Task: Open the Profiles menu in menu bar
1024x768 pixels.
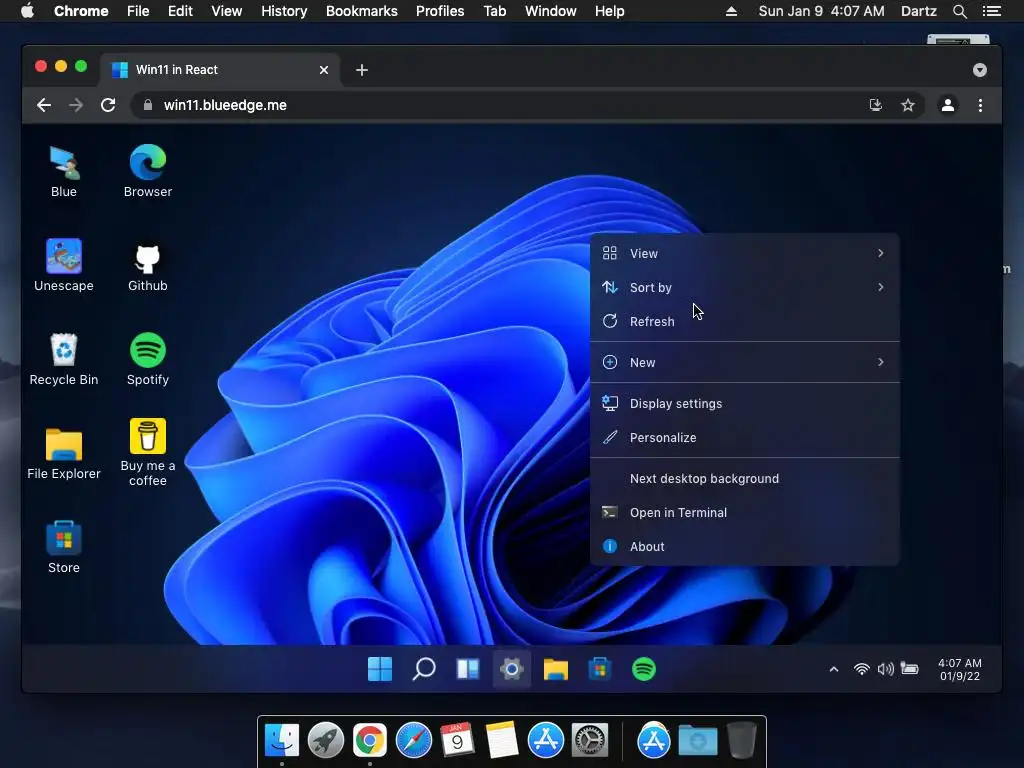Action: tap(440, 11)
